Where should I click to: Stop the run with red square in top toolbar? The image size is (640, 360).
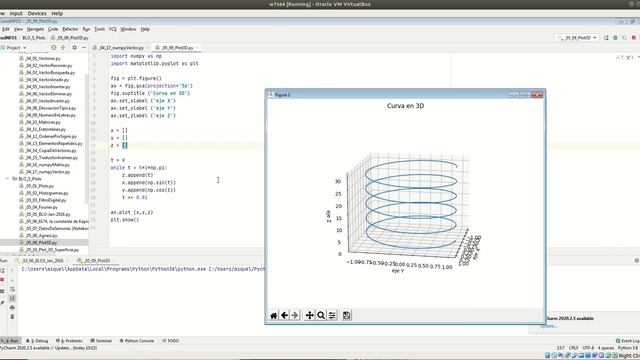click(634, 38)
